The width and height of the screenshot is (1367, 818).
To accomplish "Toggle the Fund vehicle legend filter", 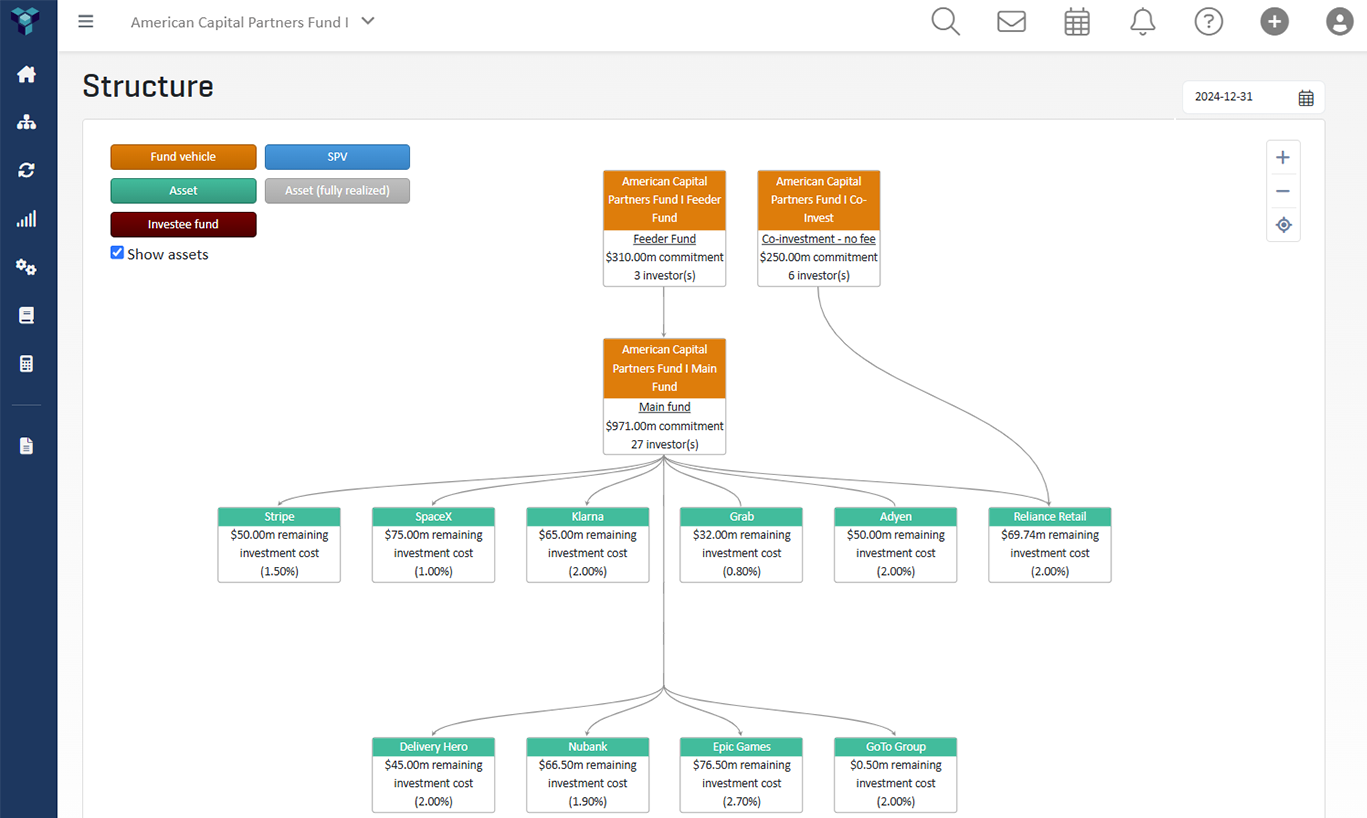I will 183,157.
